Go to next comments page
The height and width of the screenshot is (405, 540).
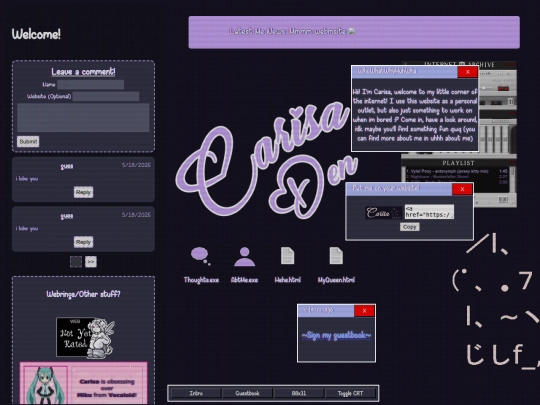point(91,262)
